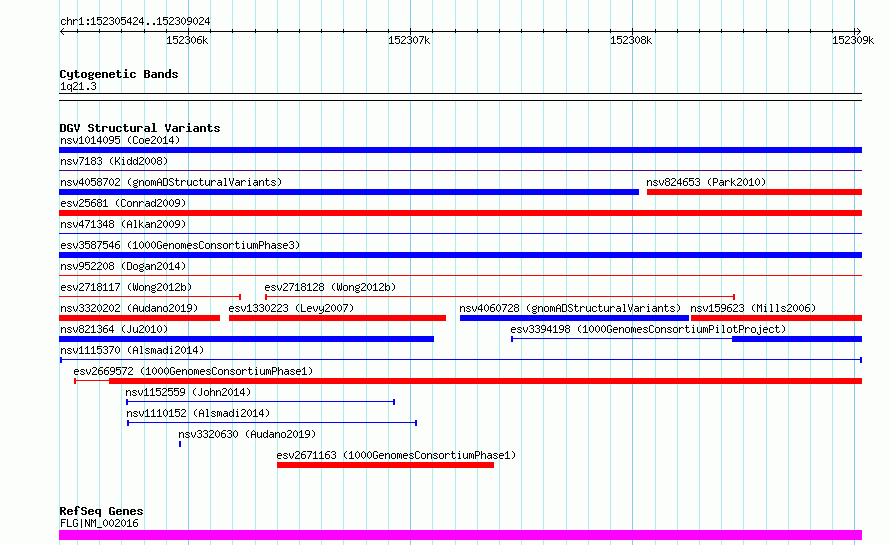890x545 pixels.
Task: Click the nsv3320202 (Audano2019) red bar
Action: click(139, 318)
